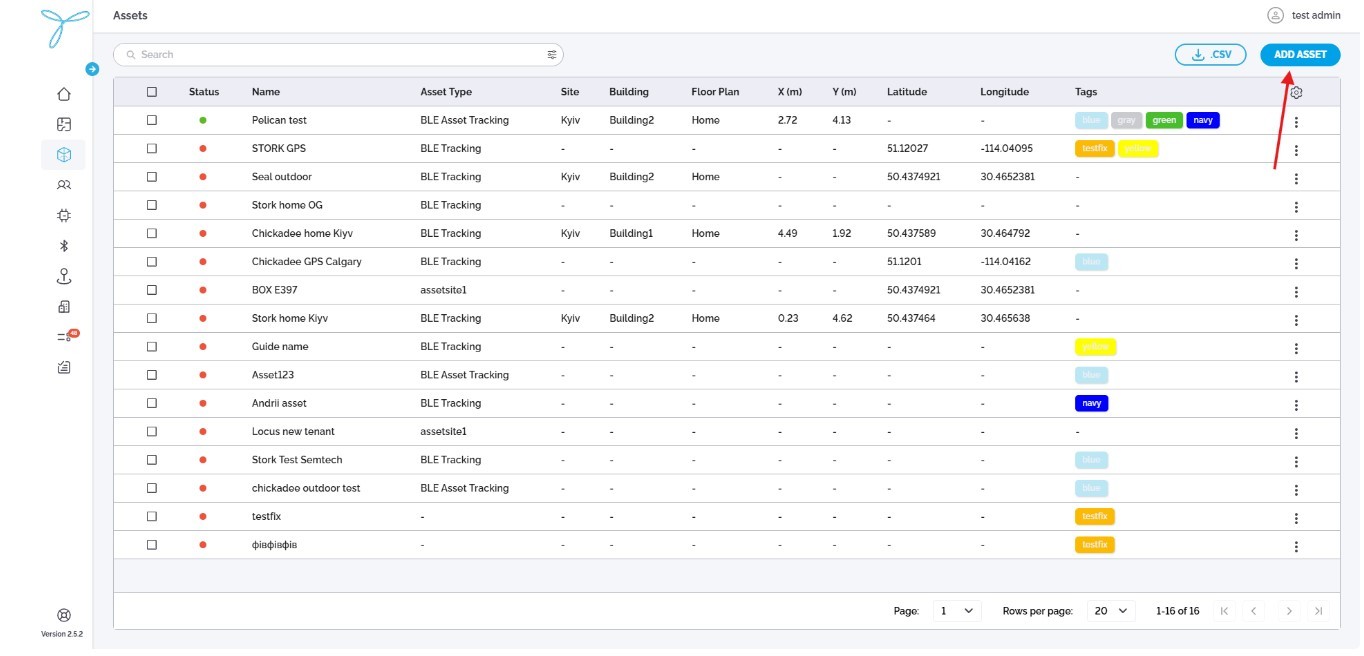This screenshot has height=656, width=1364.
Task: Download the .CSV export
Action: point(1210,55)
